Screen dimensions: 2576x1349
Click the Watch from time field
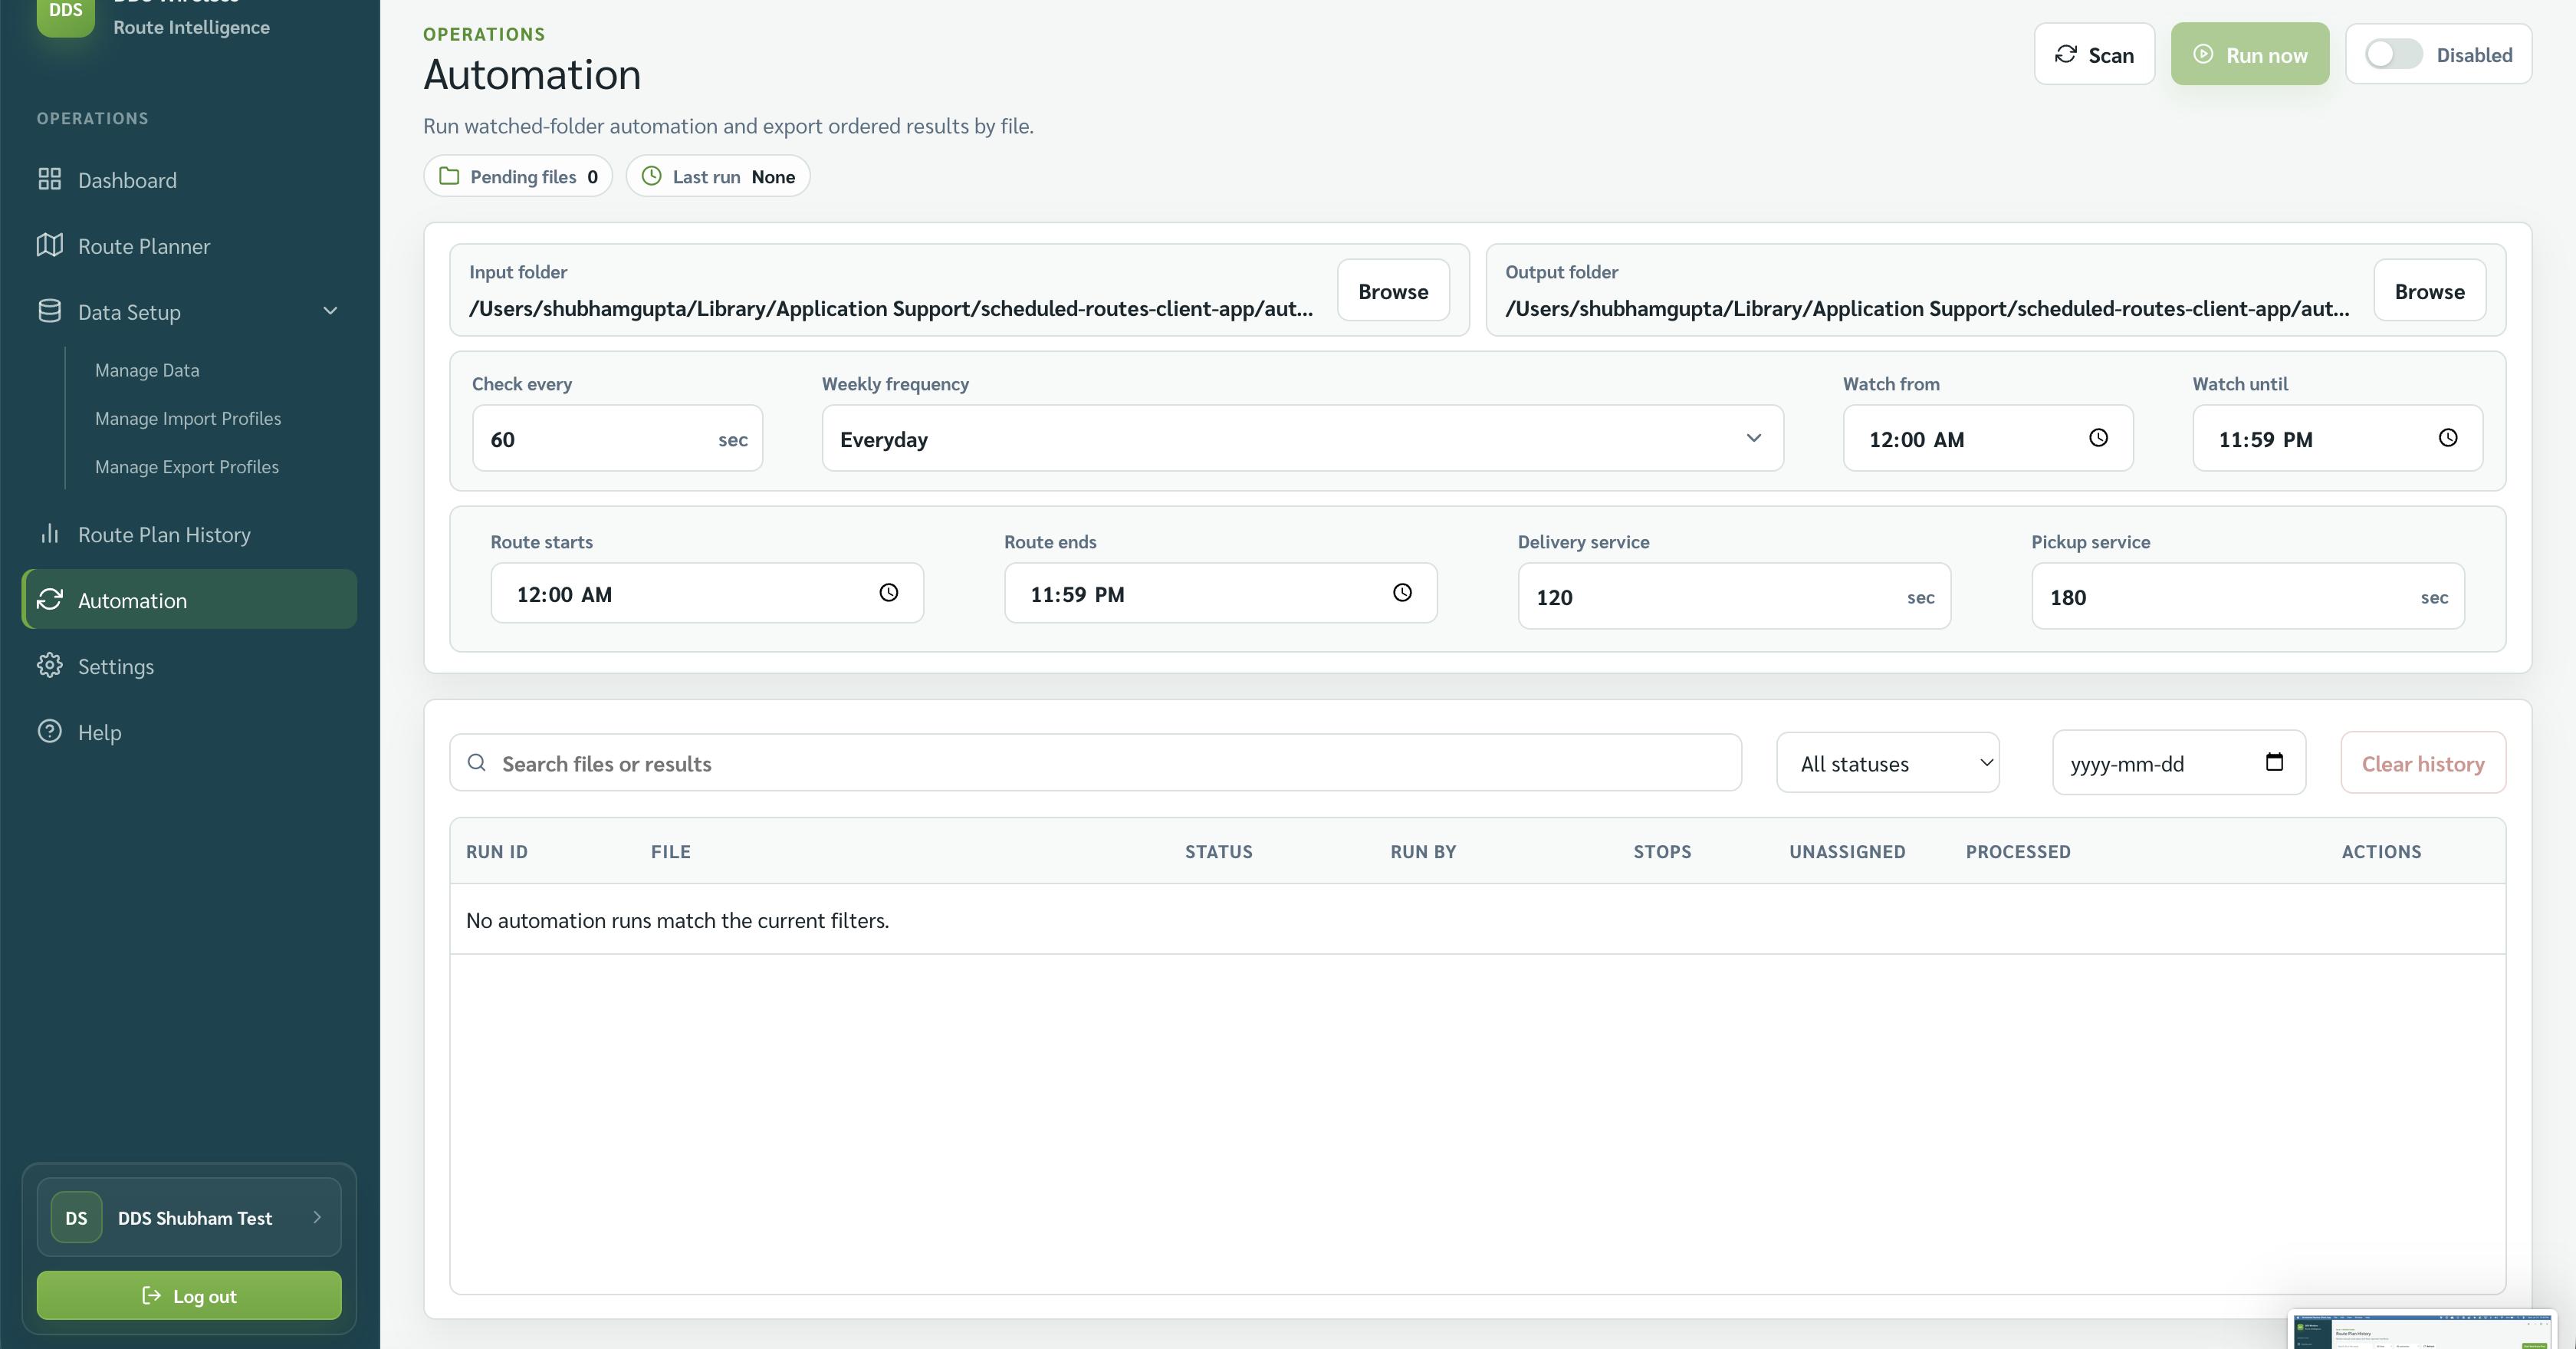[x=1988, y=438]
